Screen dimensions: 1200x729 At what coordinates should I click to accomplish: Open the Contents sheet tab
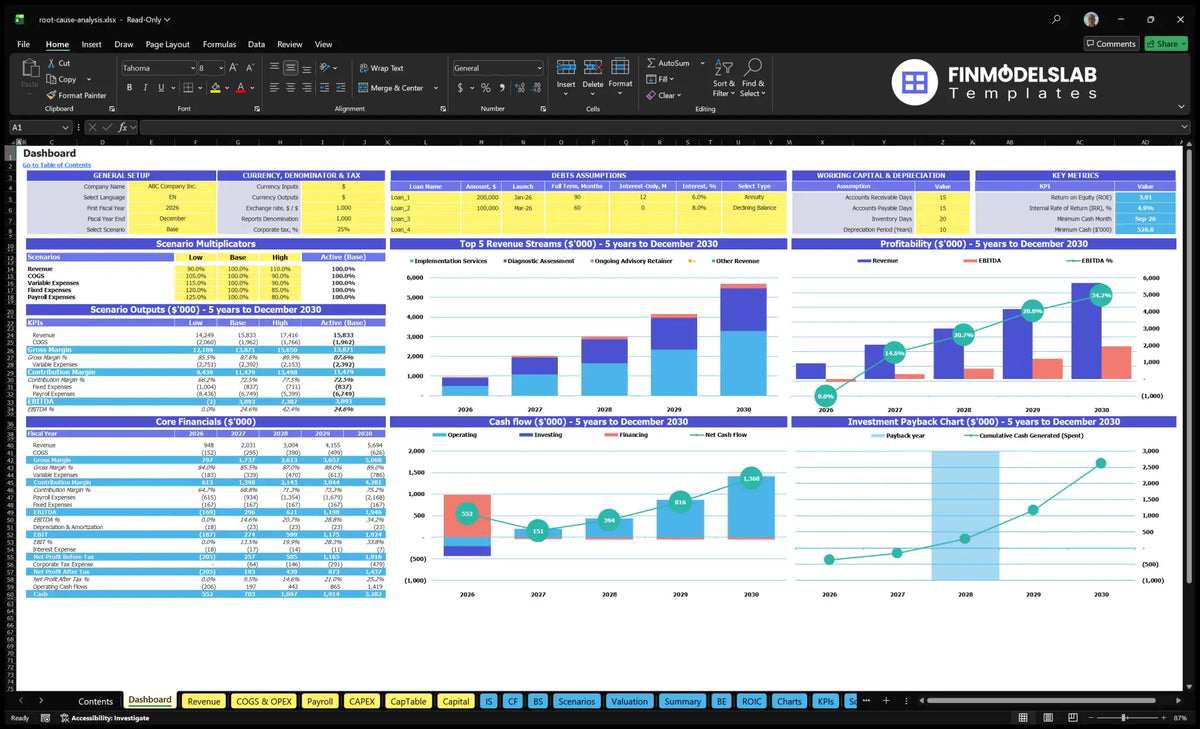tap(96, 701)
